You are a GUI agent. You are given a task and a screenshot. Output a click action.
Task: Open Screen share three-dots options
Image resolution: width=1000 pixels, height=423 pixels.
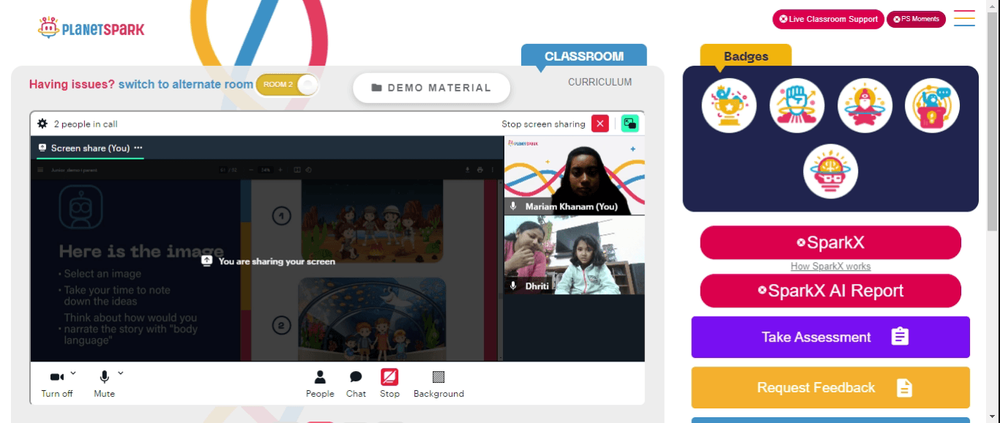pos(138,147)
